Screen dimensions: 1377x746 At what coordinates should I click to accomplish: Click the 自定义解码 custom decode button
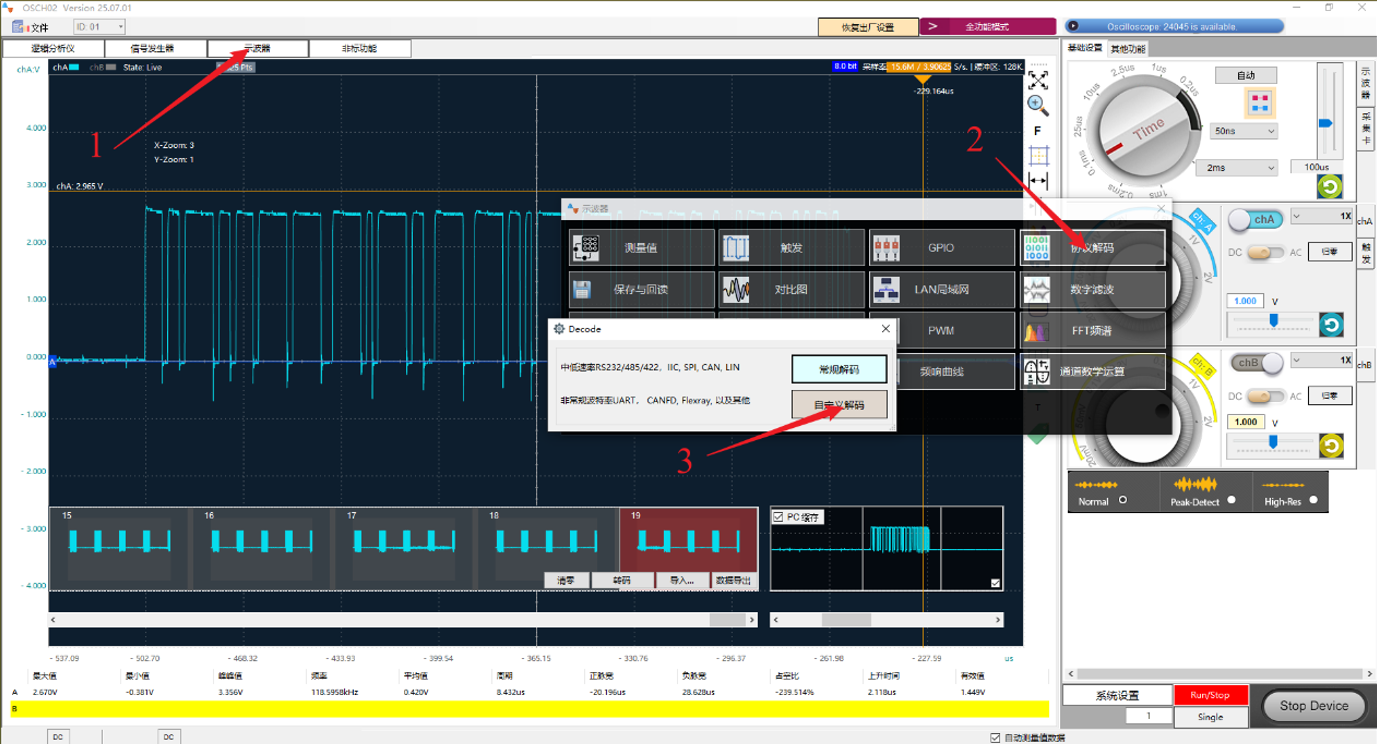click(x=839, y=405)
